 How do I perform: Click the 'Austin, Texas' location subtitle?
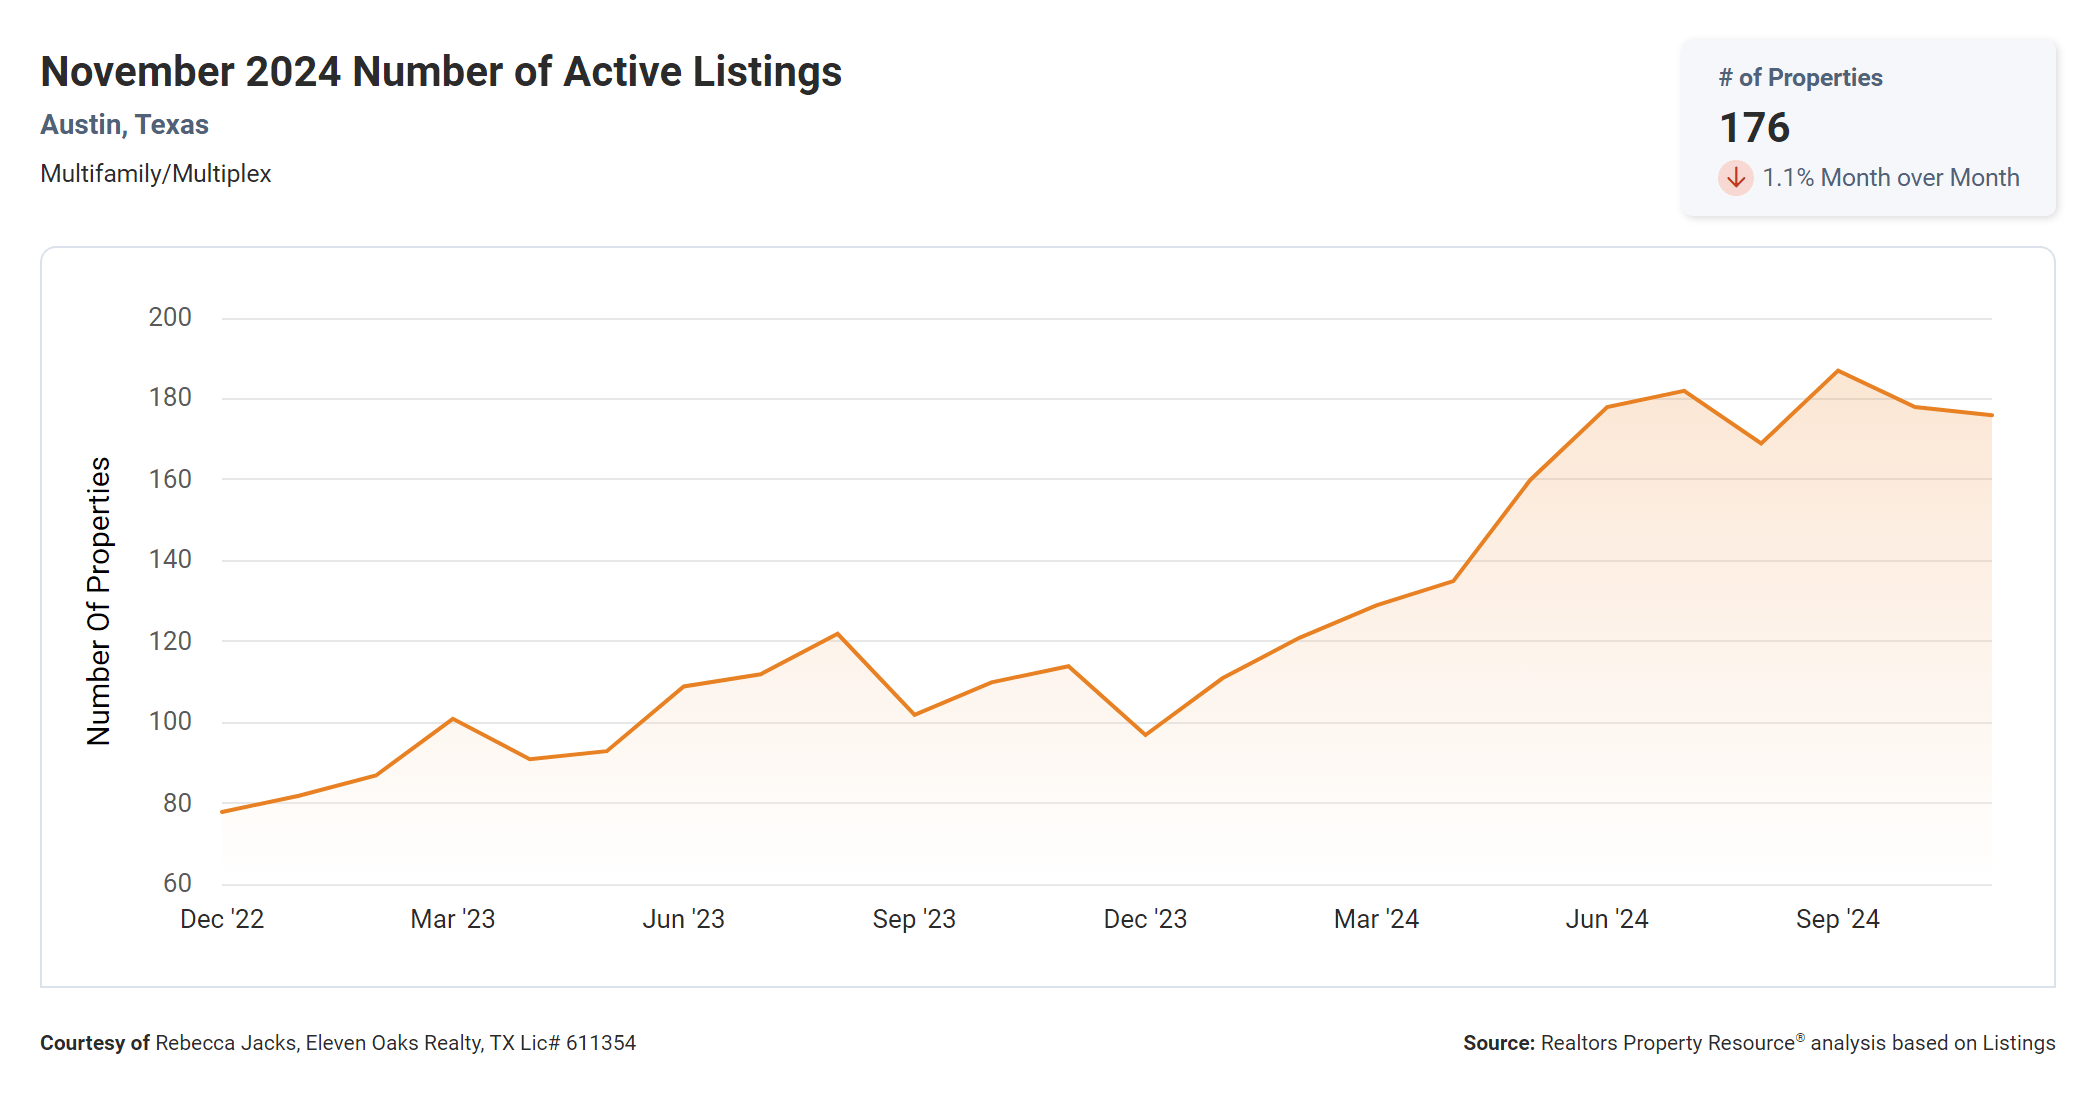(124, 125)
